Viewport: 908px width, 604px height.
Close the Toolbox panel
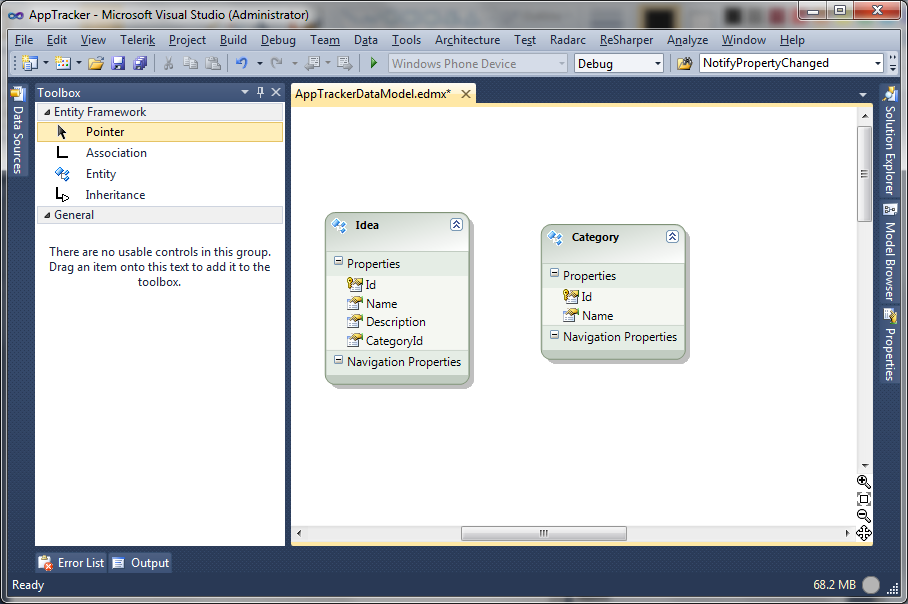point(276,92)
